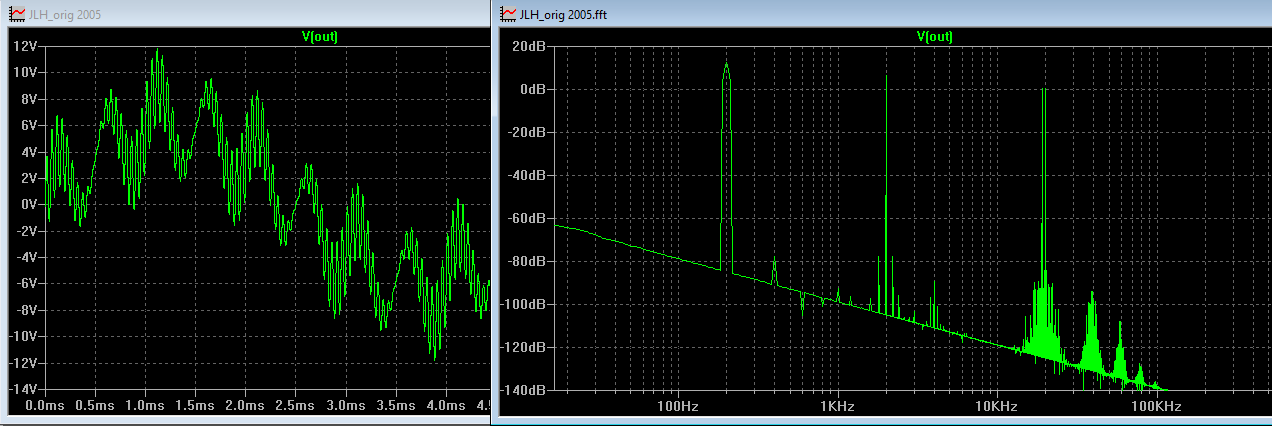The image size is (1272, 426).
Task: Click the 3.5ms label on the time axis
Action: click(x=396, y=407)
